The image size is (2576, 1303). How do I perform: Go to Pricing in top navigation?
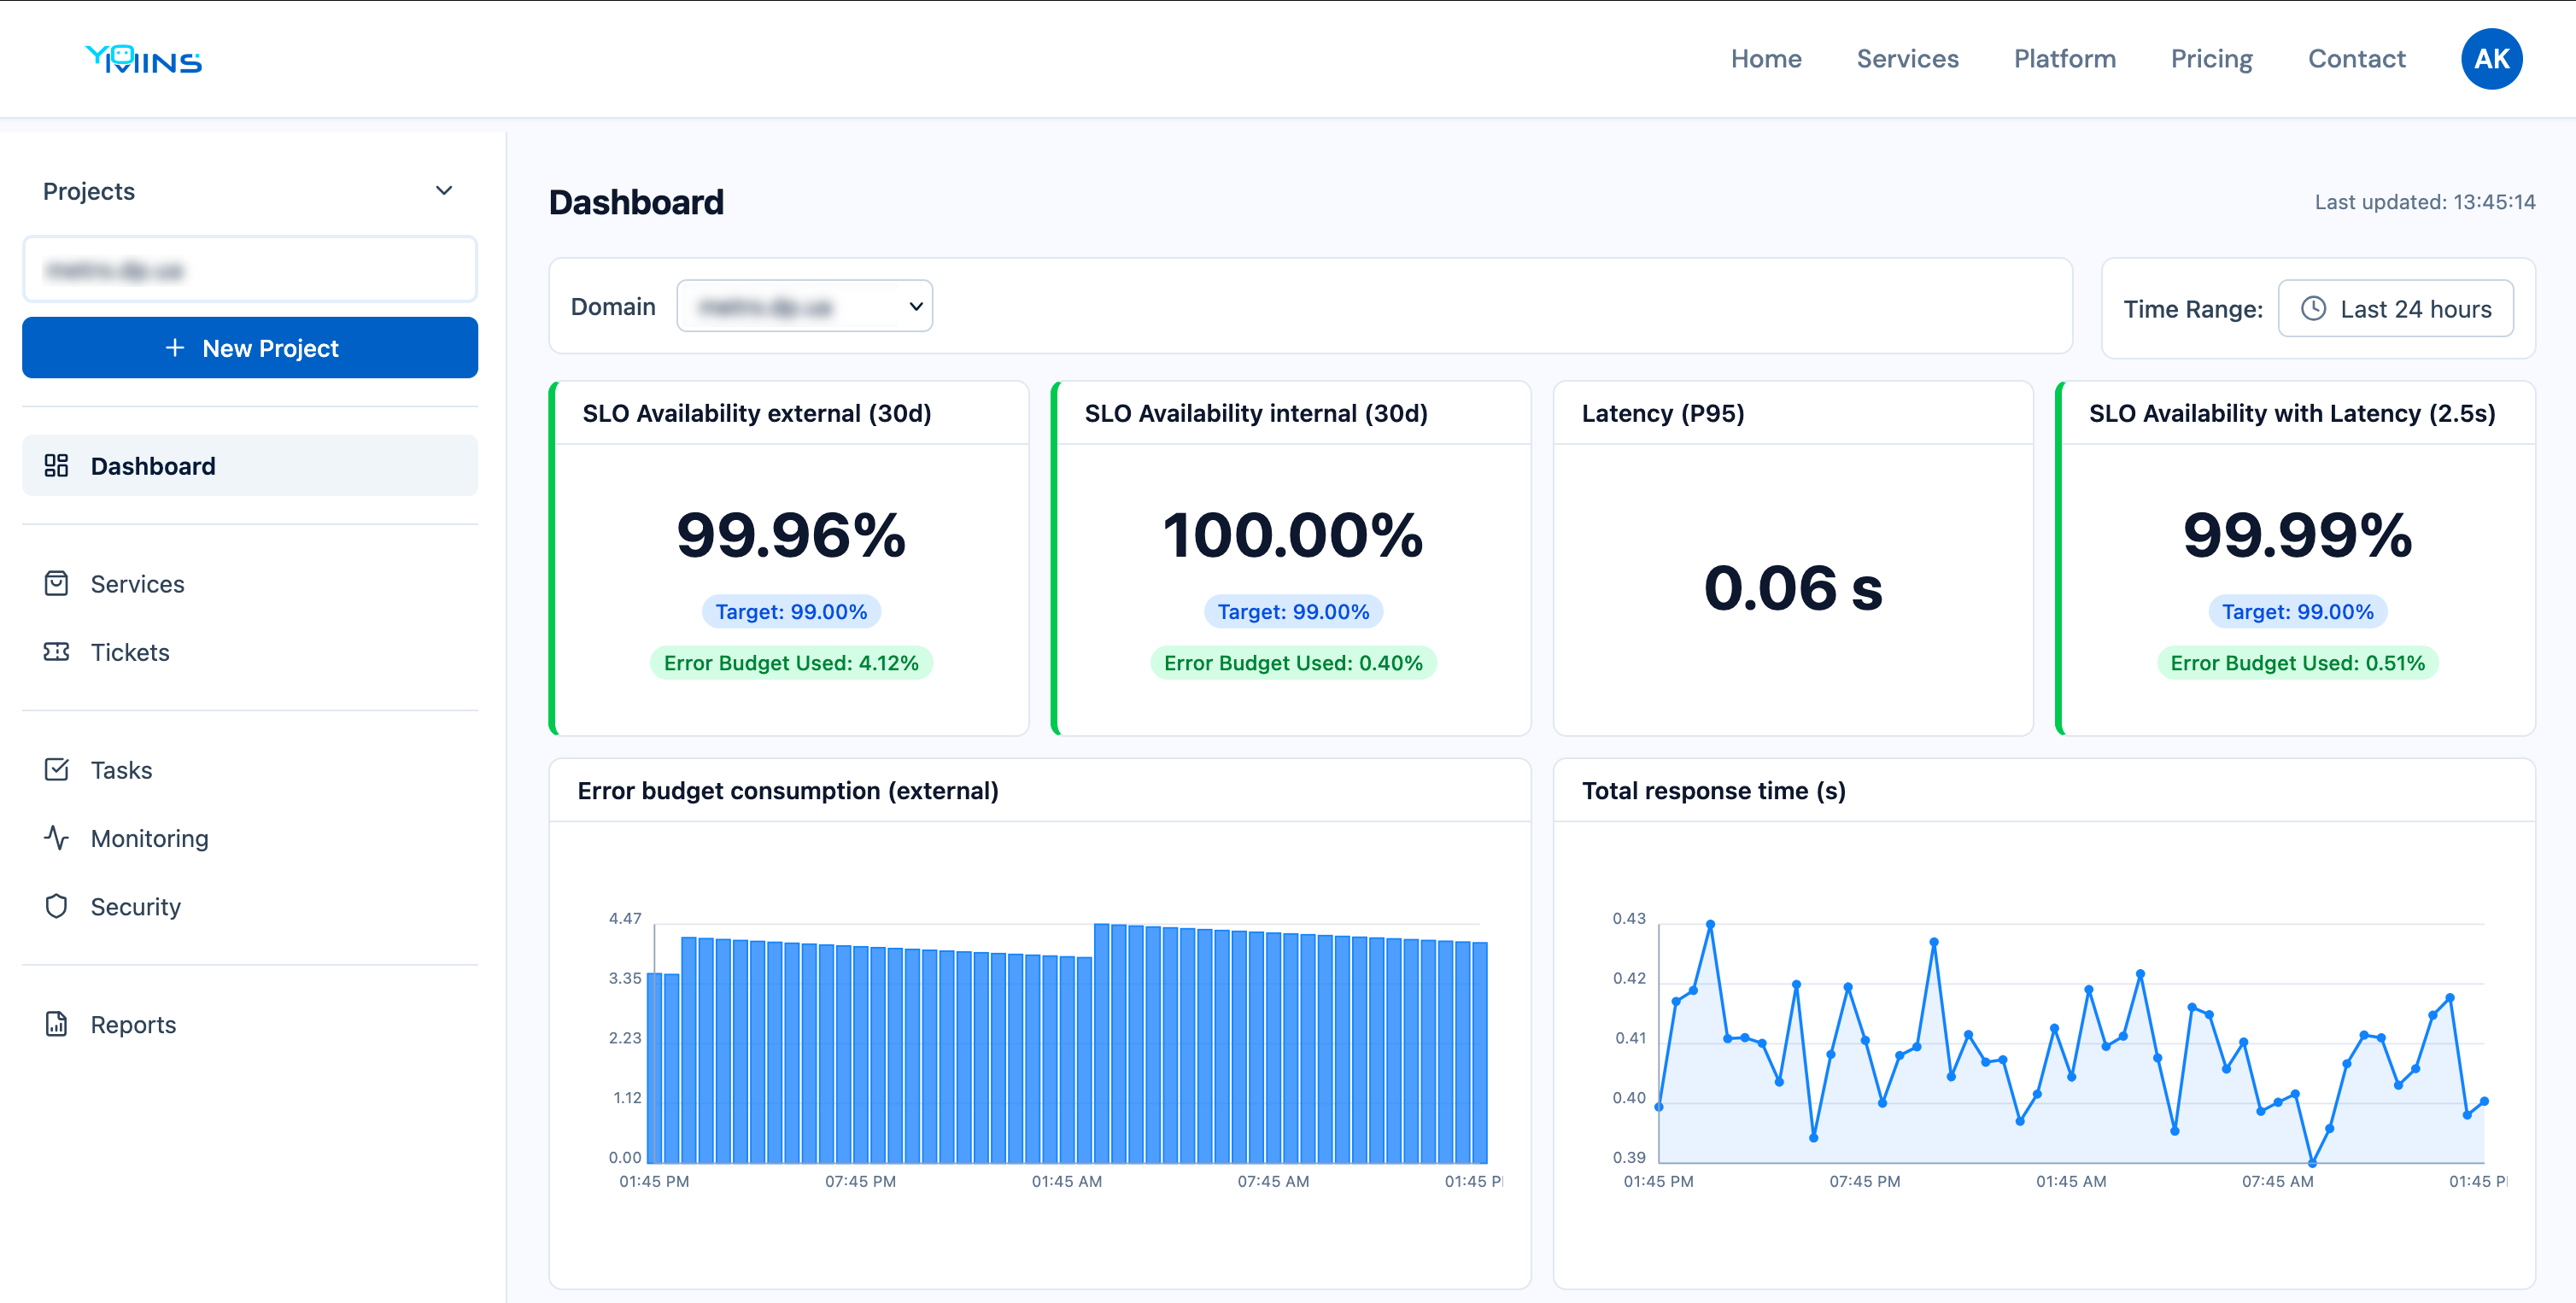point(2211,59)
